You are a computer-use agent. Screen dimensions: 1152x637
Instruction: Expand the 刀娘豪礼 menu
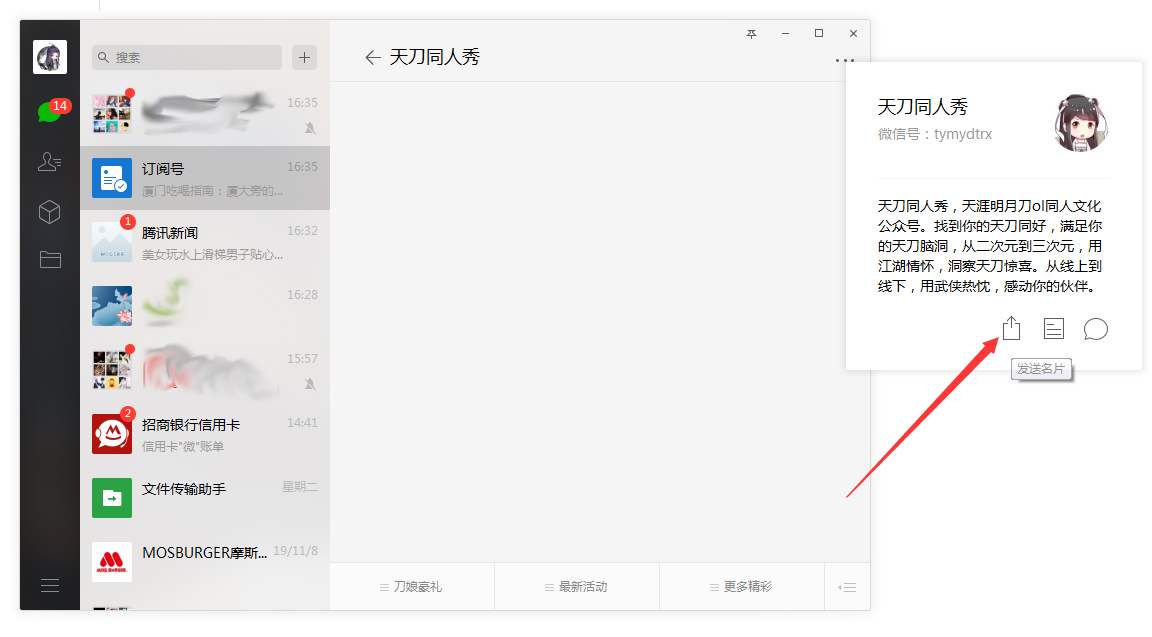[412, 586]
